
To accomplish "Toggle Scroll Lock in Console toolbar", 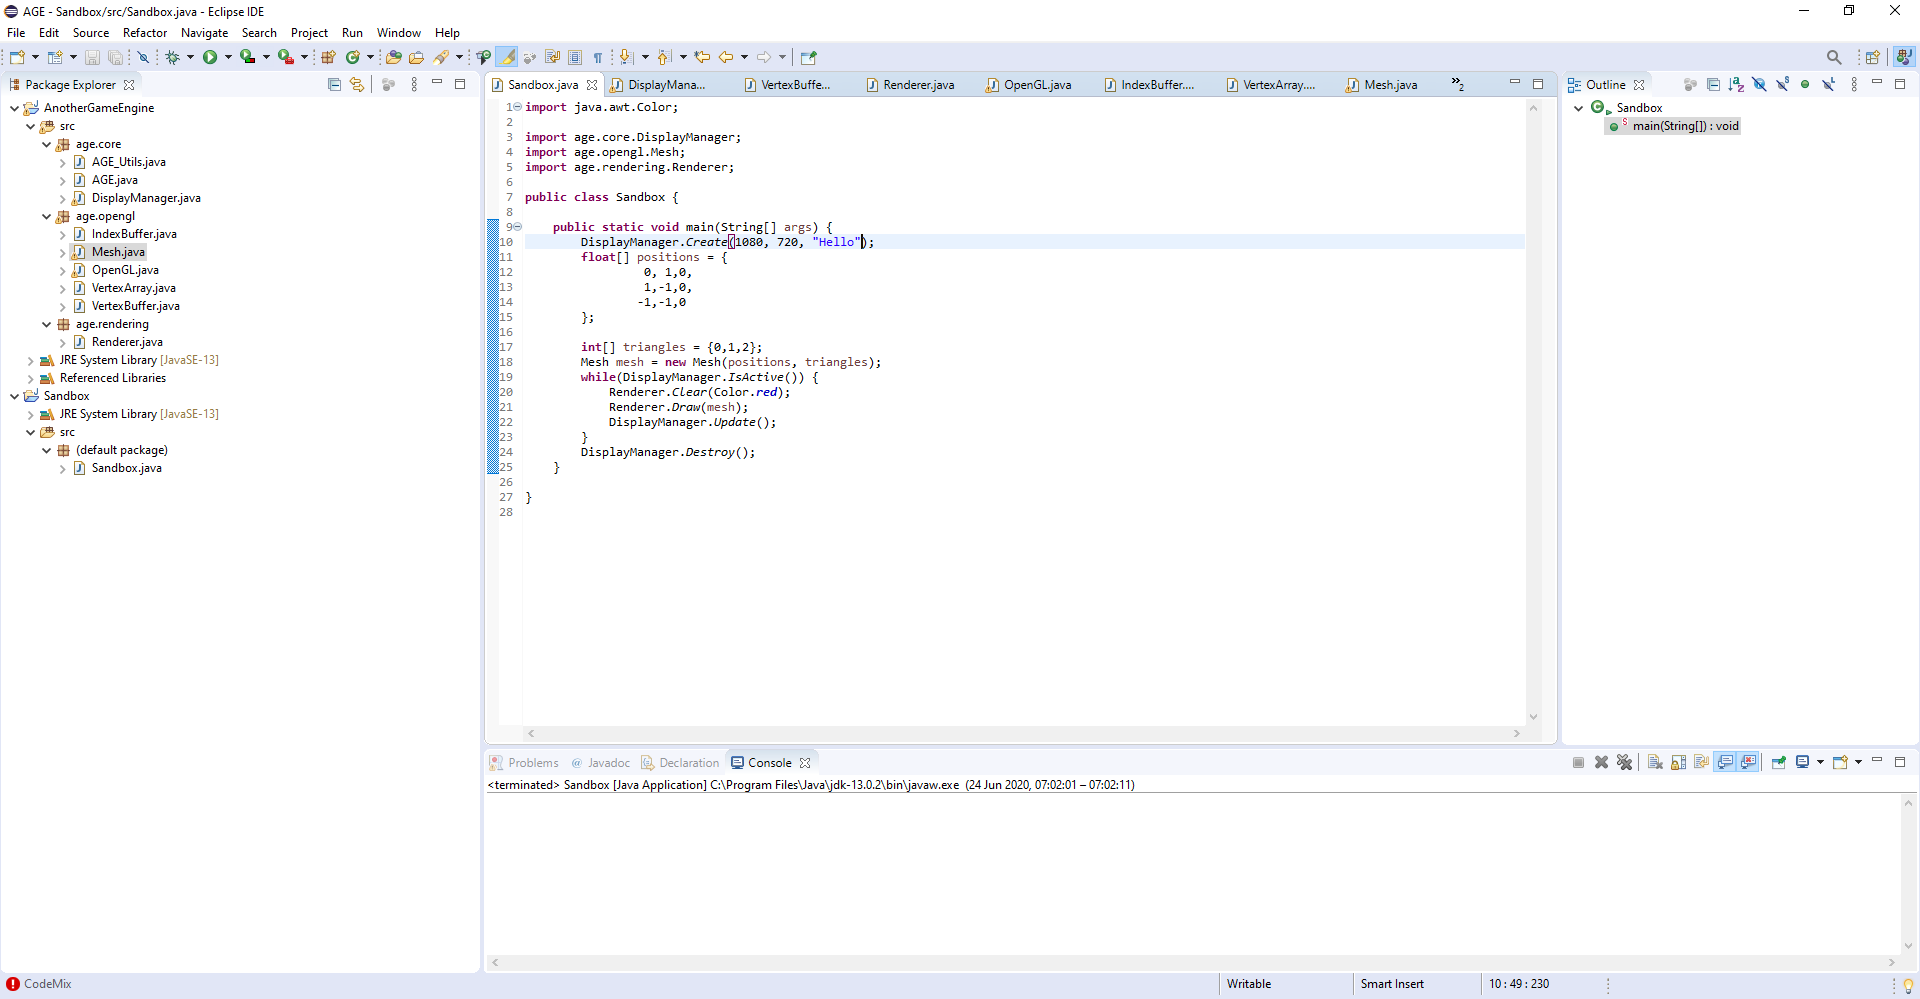I will [1678, 762].
